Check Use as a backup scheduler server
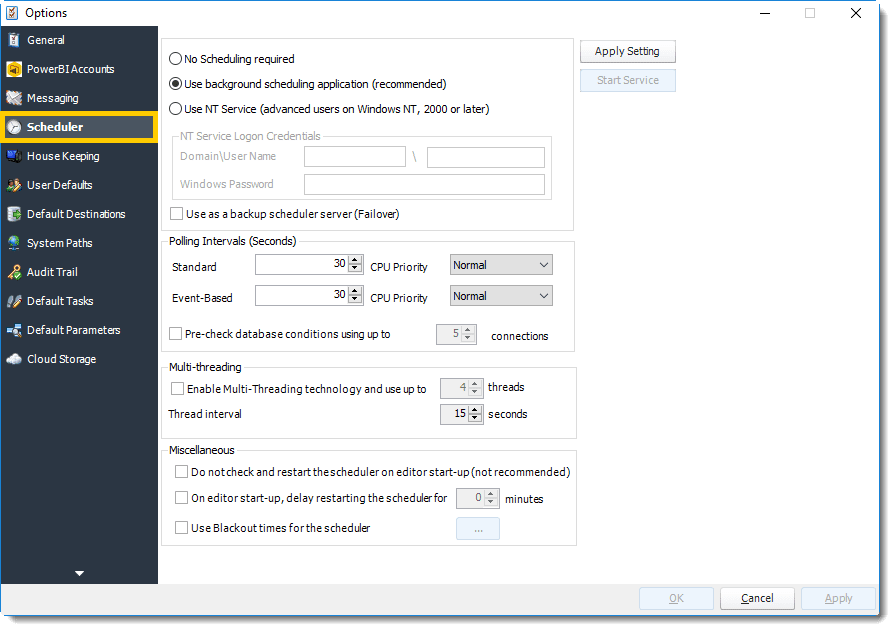This screenshot has width=895, height=631. pos(176,214)
